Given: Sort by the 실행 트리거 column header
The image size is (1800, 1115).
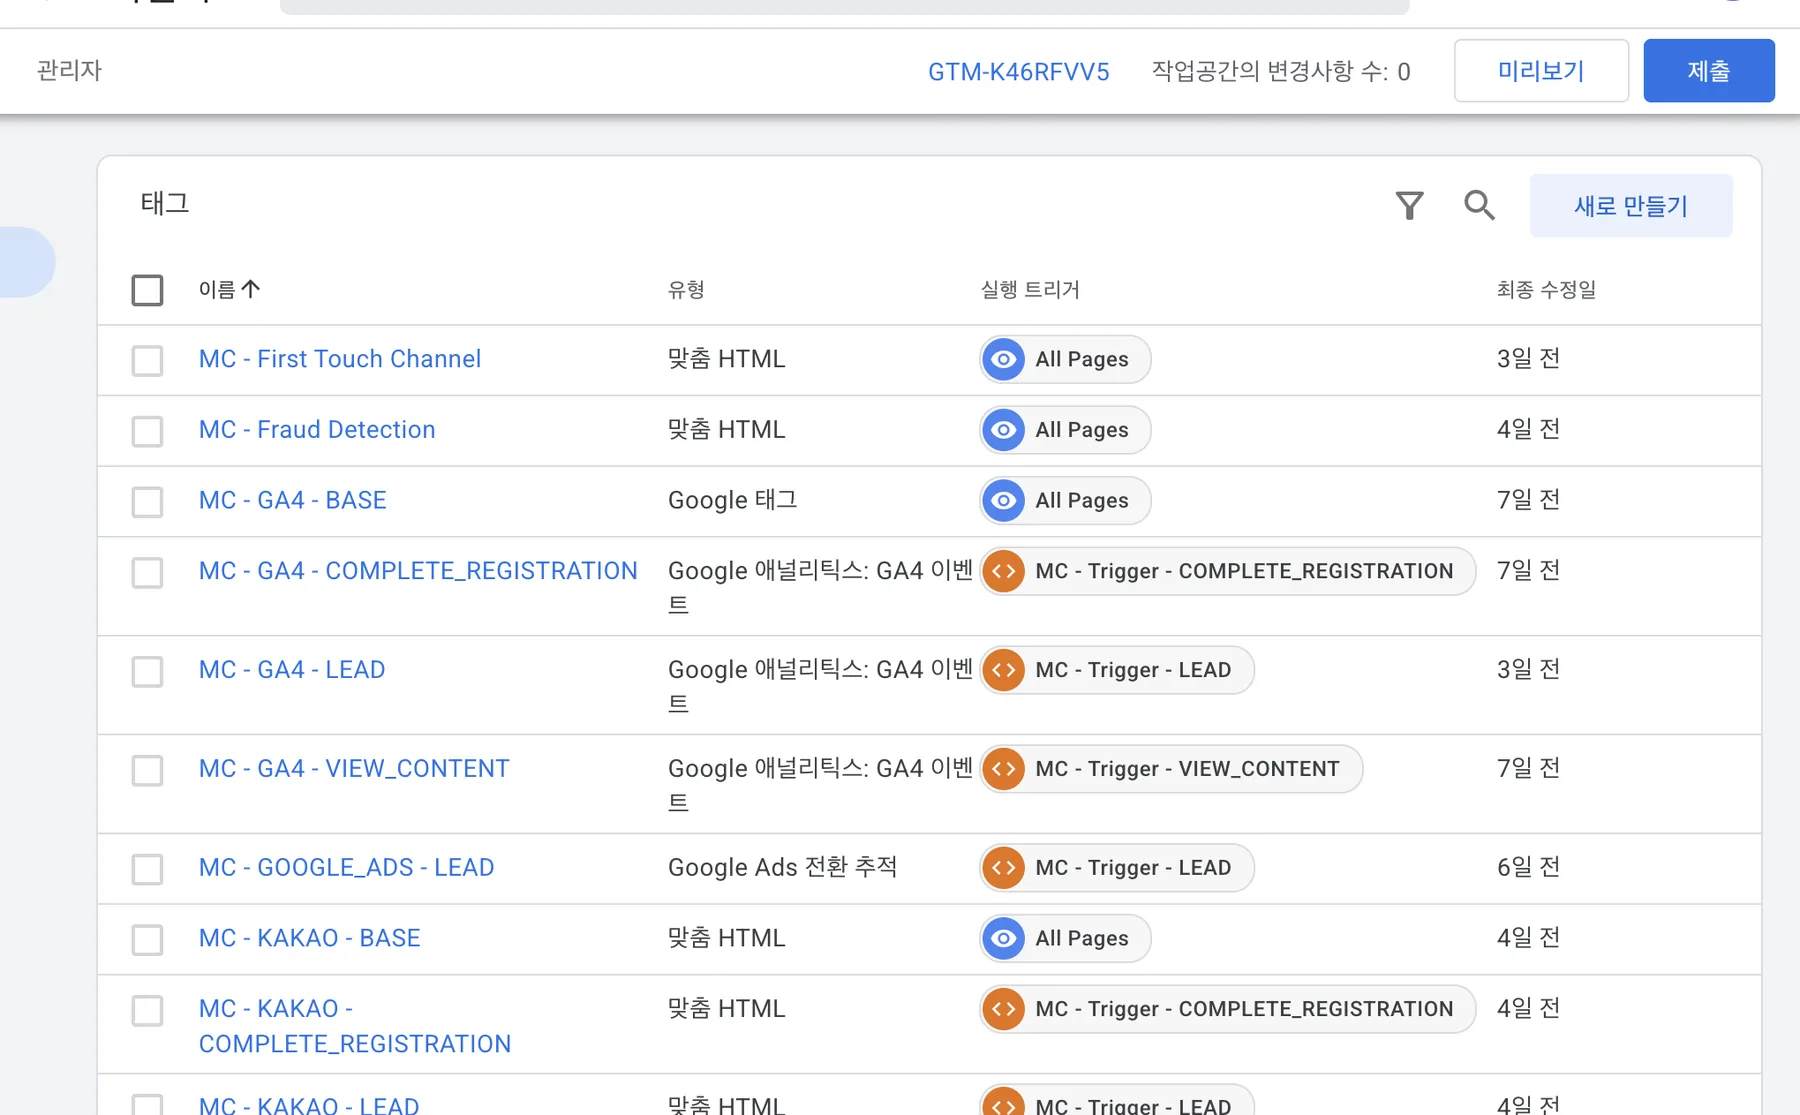Looking at the screenshot, I should (x=1030, y=290).
